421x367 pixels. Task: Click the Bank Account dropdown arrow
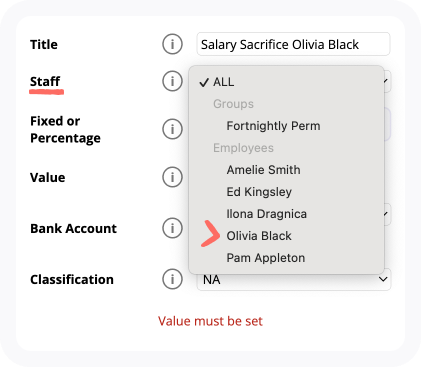coord(386,214)
